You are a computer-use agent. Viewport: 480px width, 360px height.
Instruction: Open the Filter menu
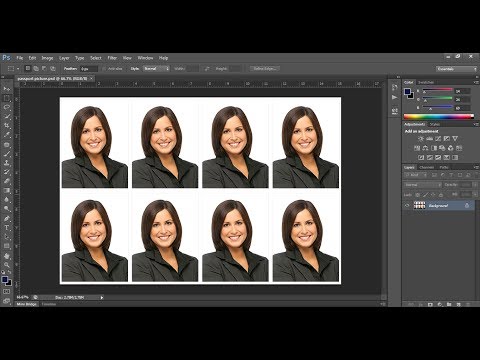click(112, 58)
